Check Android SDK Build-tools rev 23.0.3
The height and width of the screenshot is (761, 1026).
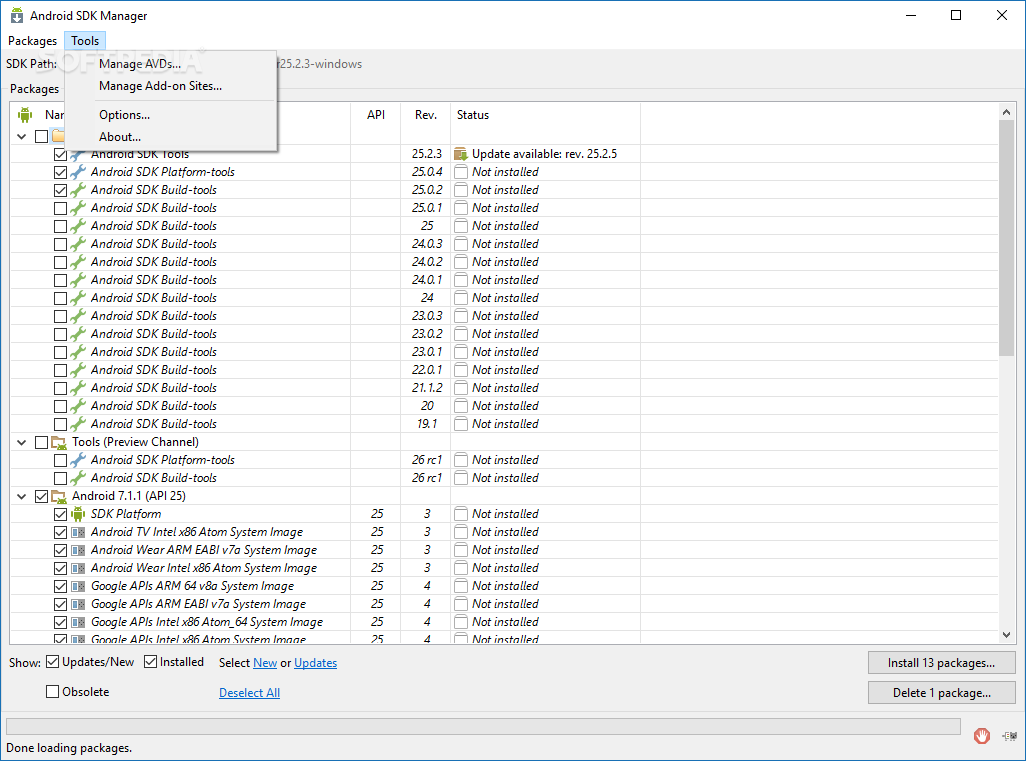click(x=60, y=316)
